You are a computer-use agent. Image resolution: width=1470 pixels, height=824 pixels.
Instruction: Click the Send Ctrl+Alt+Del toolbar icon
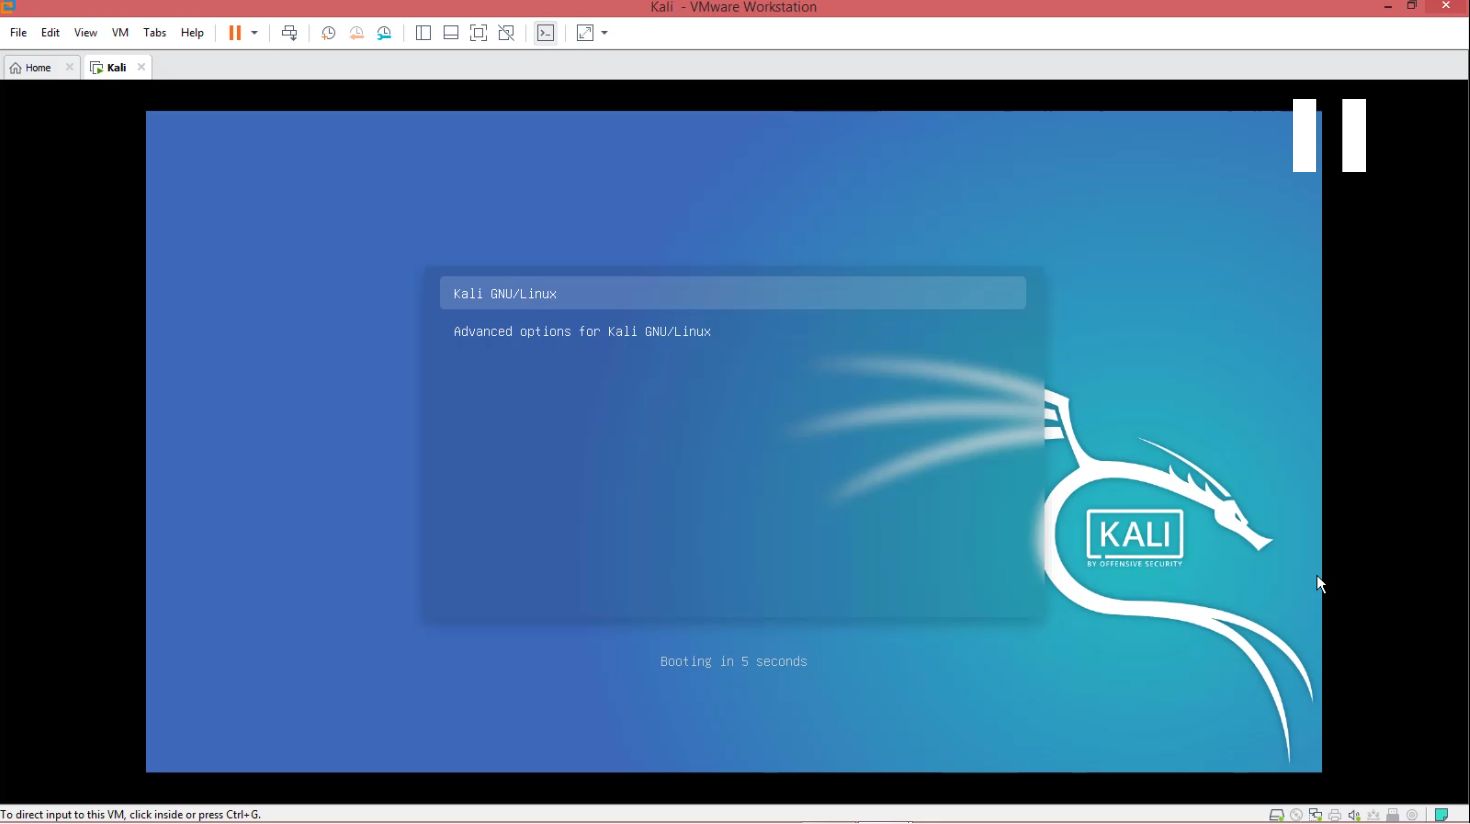tap(289, 33)
